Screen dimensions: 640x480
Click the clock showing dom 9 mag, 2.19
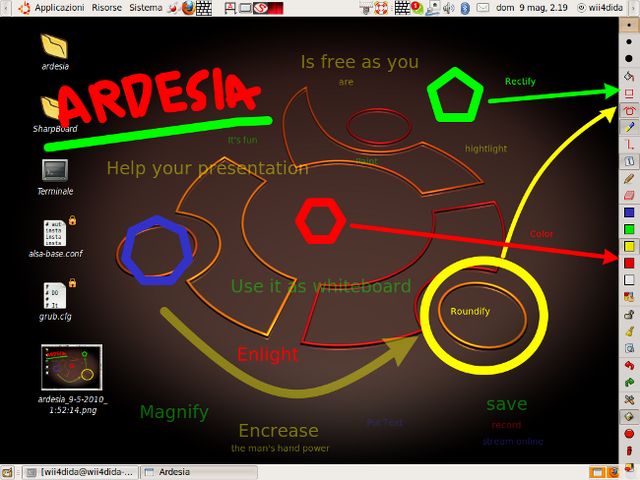[532, 8]
